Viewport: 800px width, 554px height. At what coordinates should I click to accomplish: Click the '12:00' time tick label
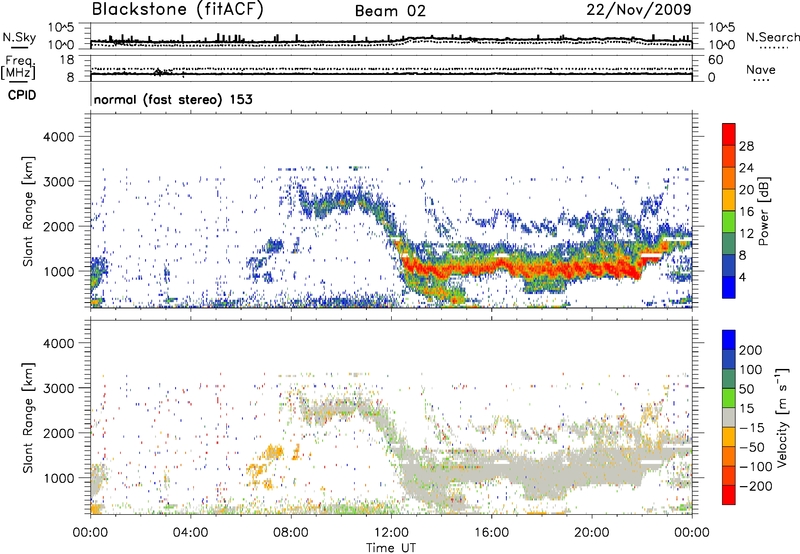391,533
